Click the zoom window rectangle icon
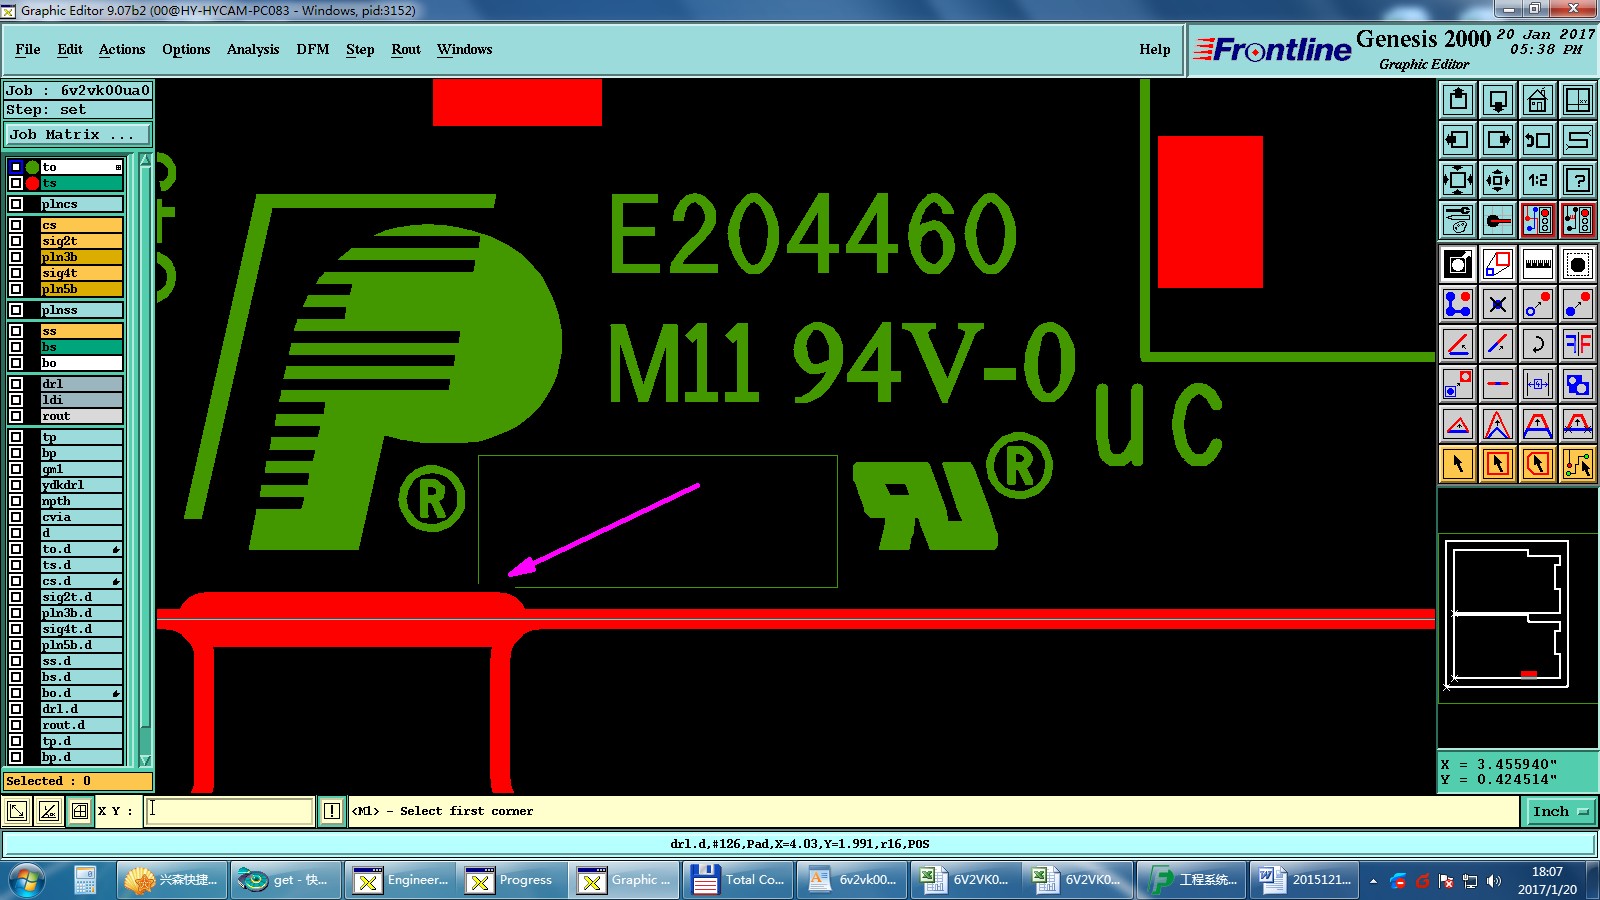The height and width of the screenshot is (900, 1600). pyautogui.click(x=1498, y=264)
